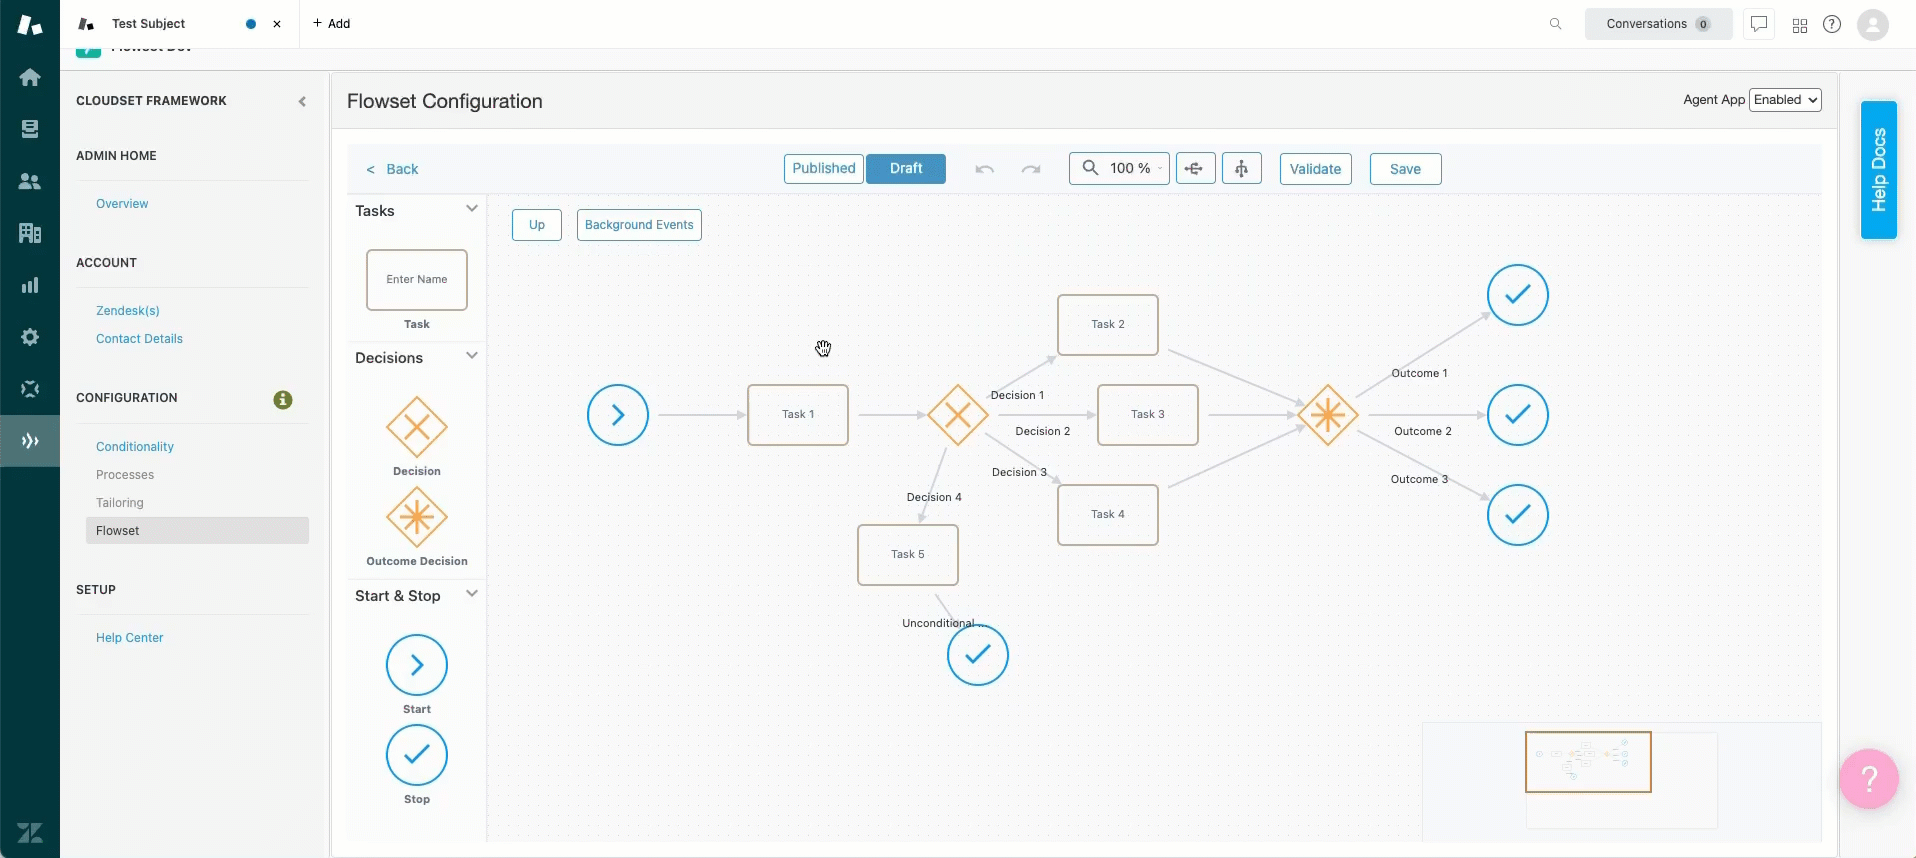The height and width of the screenshot is (858, 1916).
Task: Open the help question mark icon in top bar
Action: coord(1832,24)
